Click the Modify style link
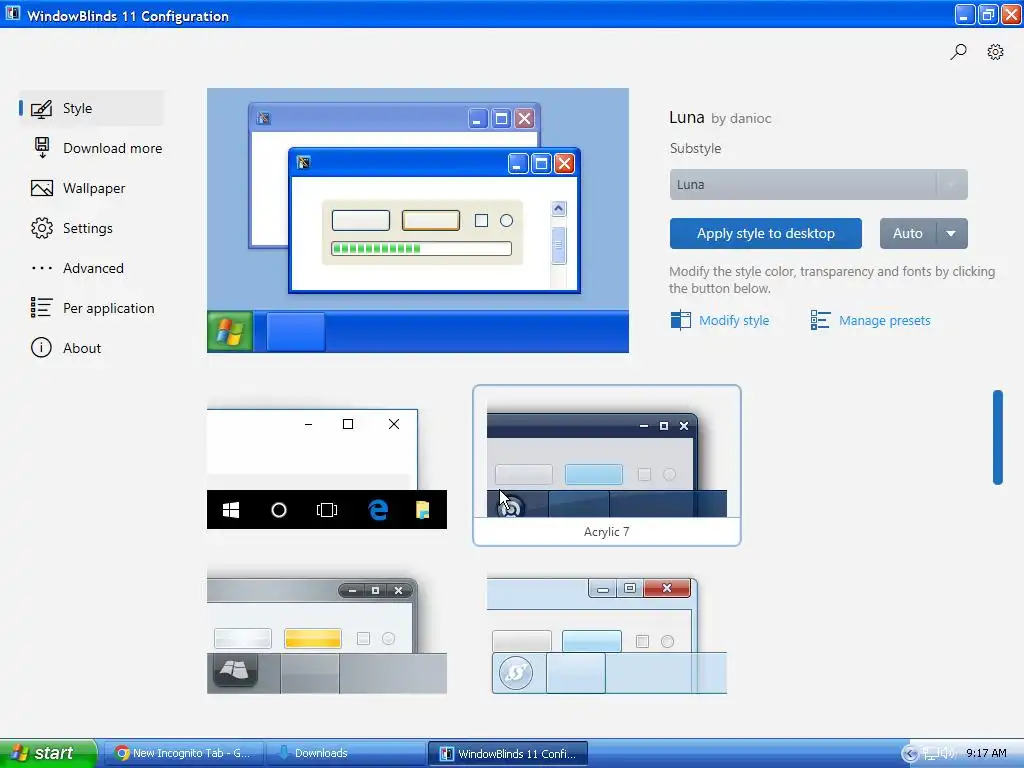 734,321
